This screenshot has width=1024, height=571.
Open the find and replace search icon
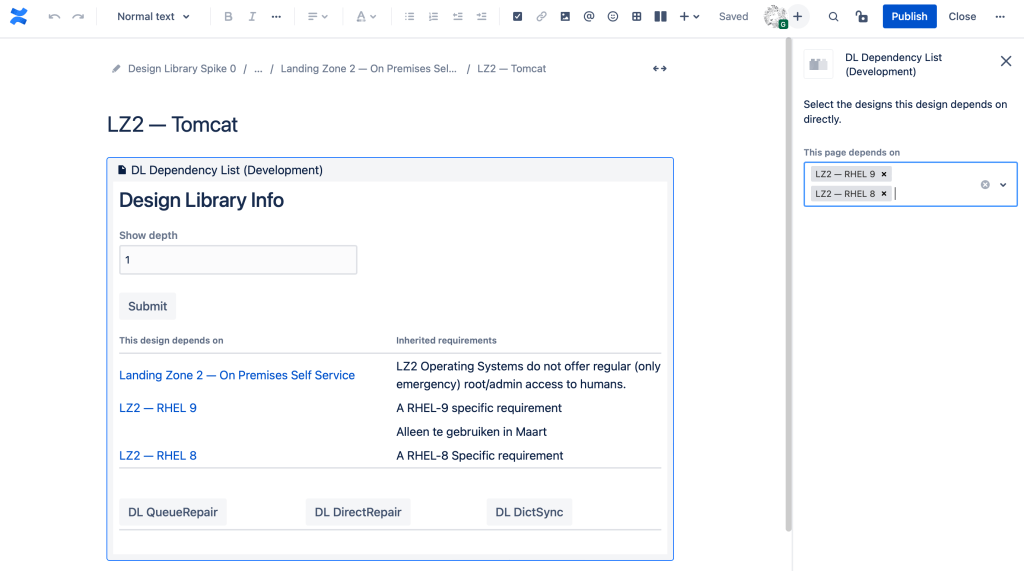click(x=833, y=17)
